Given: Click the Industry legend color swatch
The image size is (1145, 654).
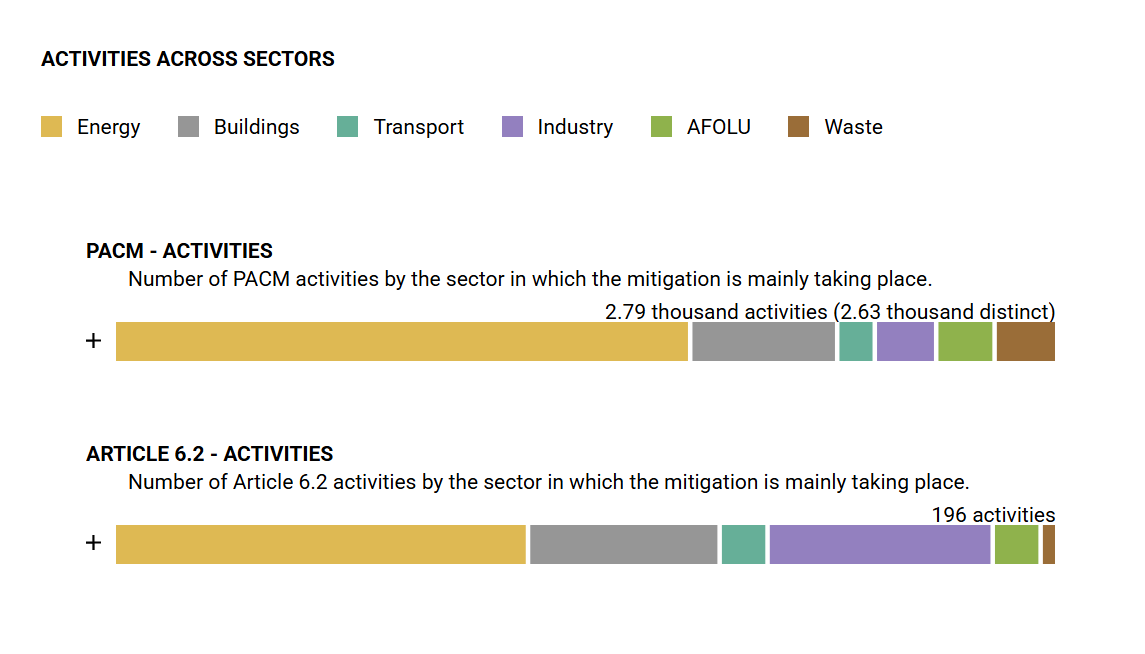Looking at the screenshot, I should coord(512,127).
